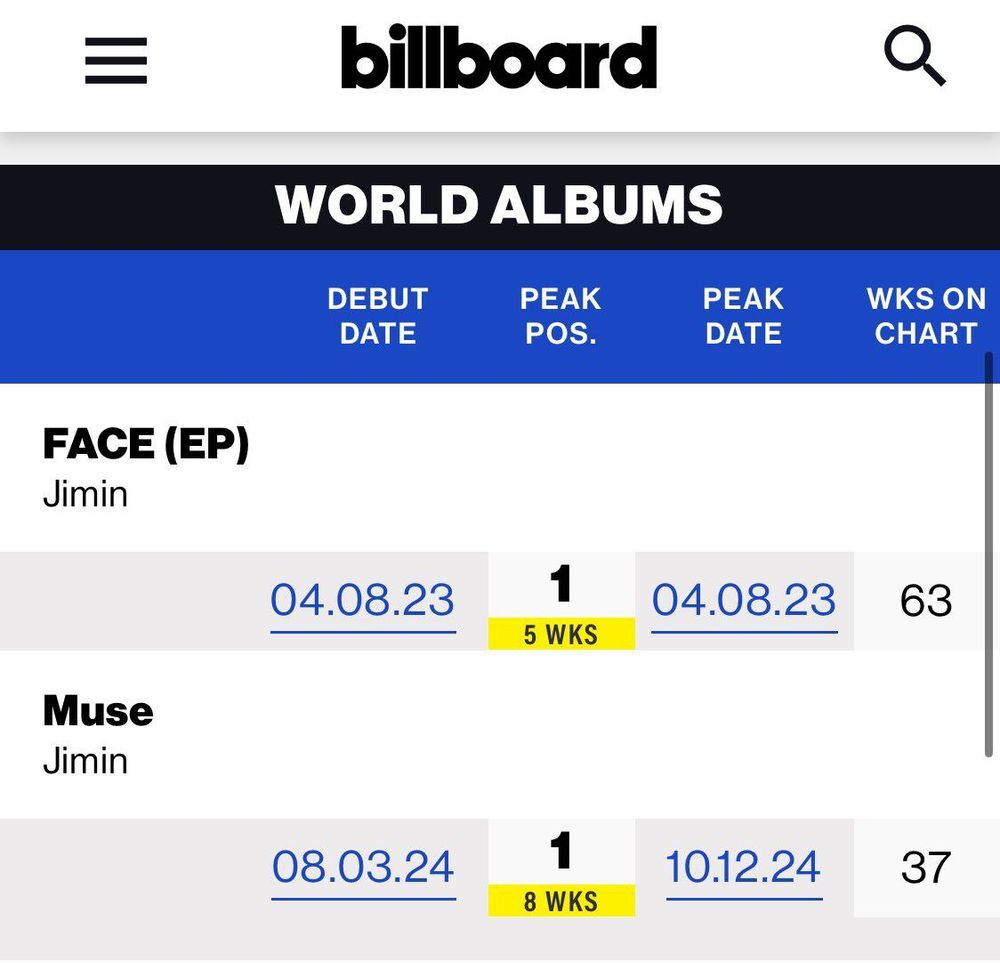Click the PEAK POS. column header

560,316
